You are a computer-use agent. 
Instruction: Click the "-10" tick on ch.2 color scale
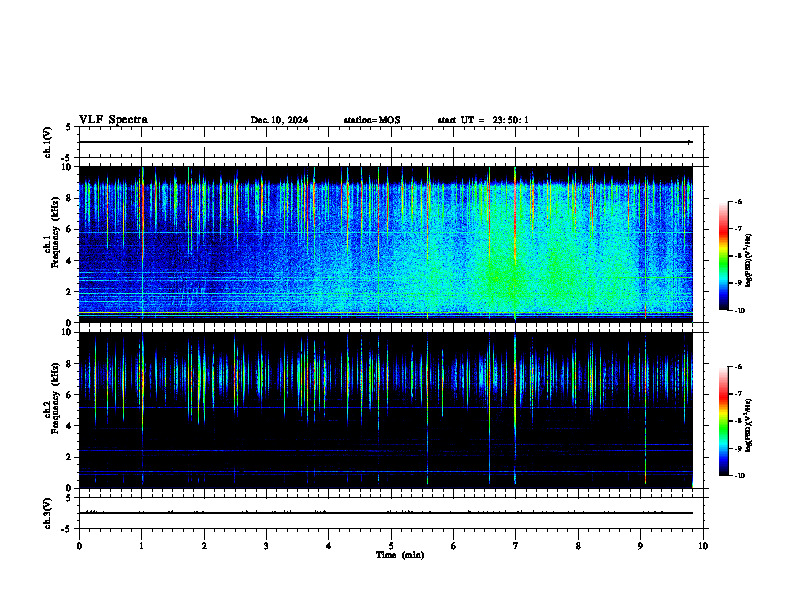point(739,476)
